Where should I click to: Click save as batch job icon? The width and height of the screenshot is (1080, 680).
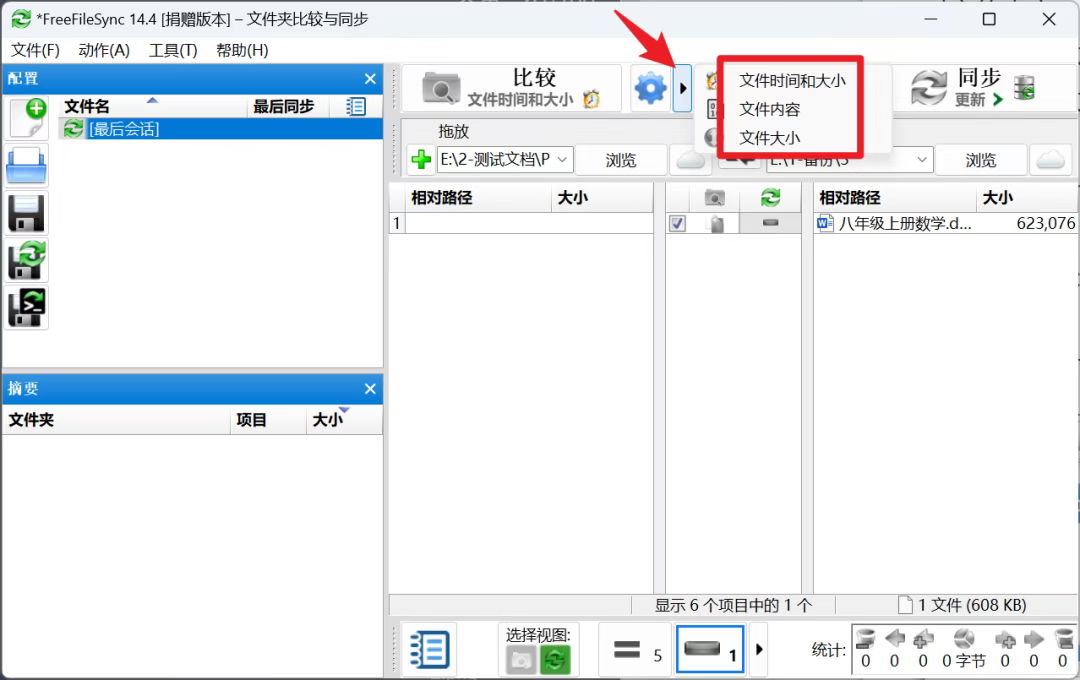click(27, 307)
